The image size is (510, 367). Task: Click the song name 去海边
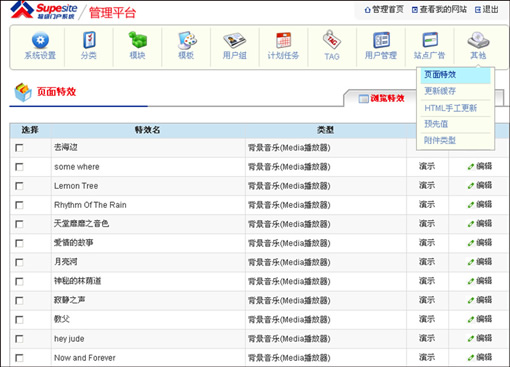click(x=66, y=147)
